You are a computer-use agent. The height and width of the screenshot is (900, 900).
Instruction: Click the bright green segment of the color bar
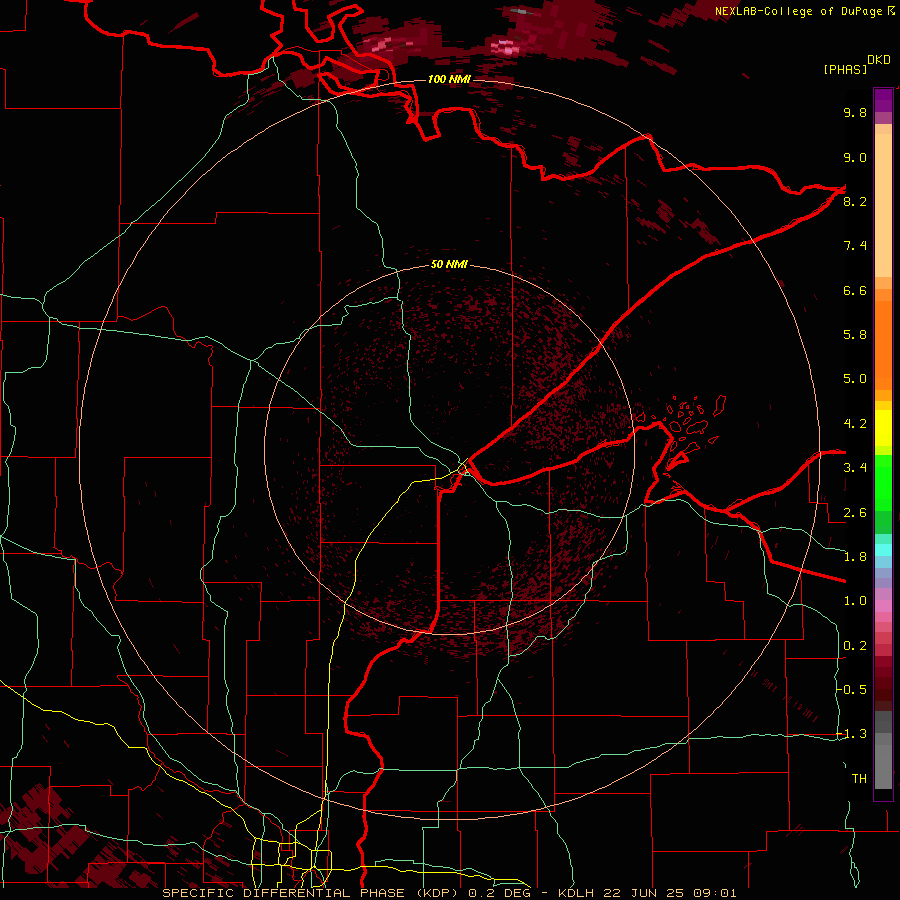883,482
